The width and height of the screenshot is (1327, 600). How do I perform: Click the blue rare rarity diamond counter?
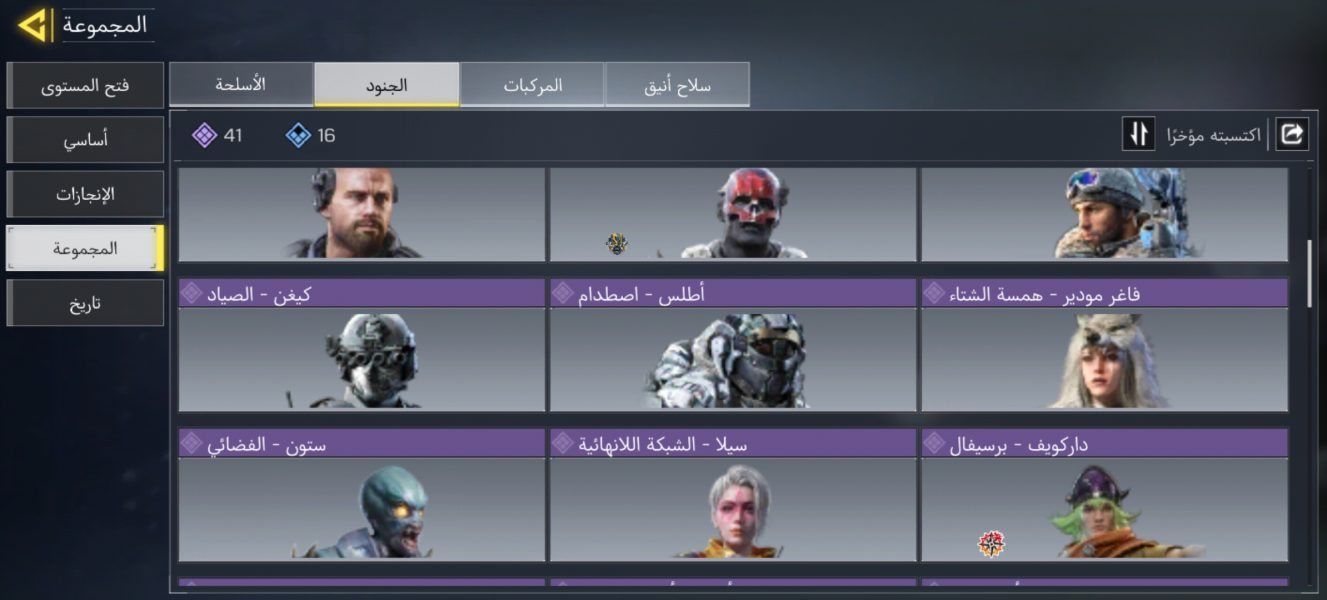311,135
